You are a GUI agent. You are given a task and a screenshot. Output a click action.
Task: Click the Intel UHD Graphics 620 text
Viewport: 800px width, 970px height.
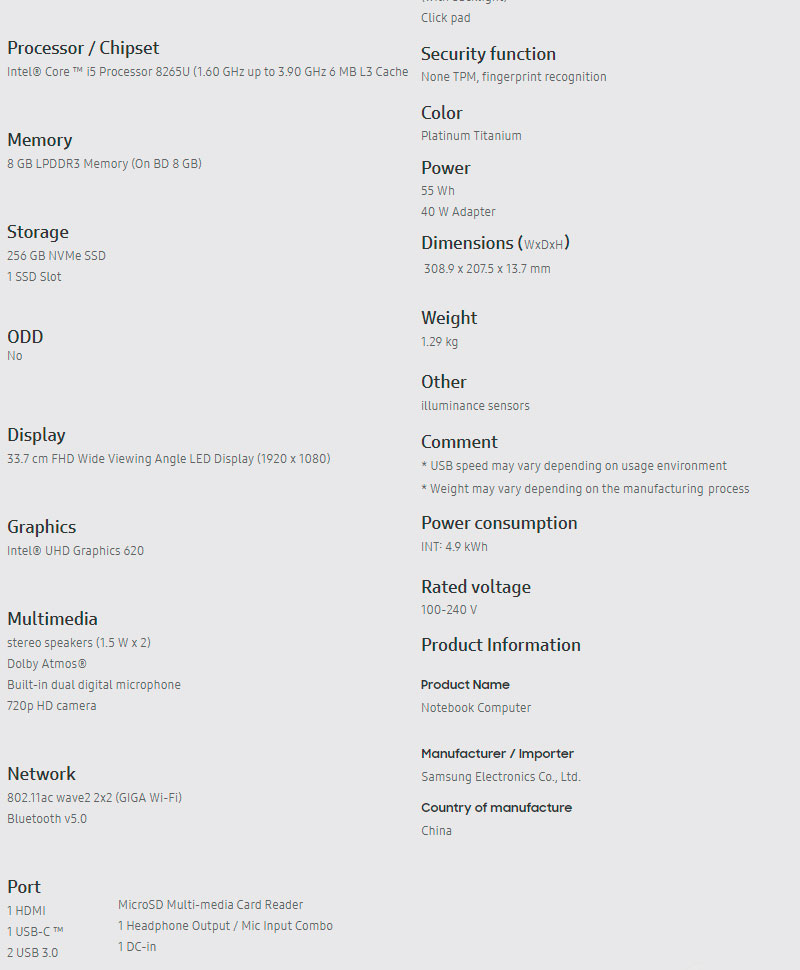pos(75,551)
